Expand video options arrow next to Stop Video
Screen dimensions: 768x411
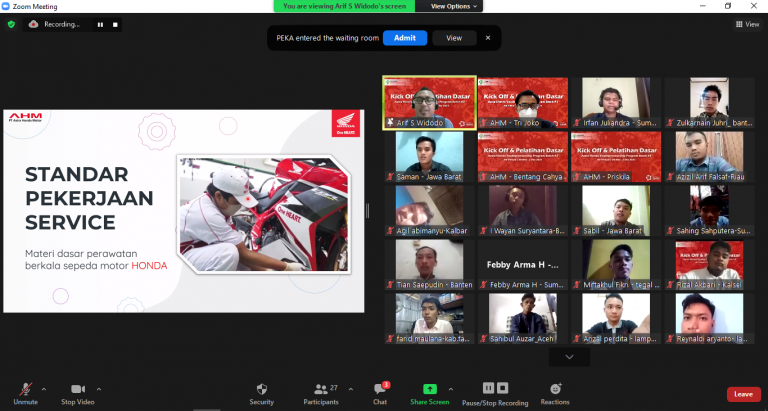click(98, 385)
